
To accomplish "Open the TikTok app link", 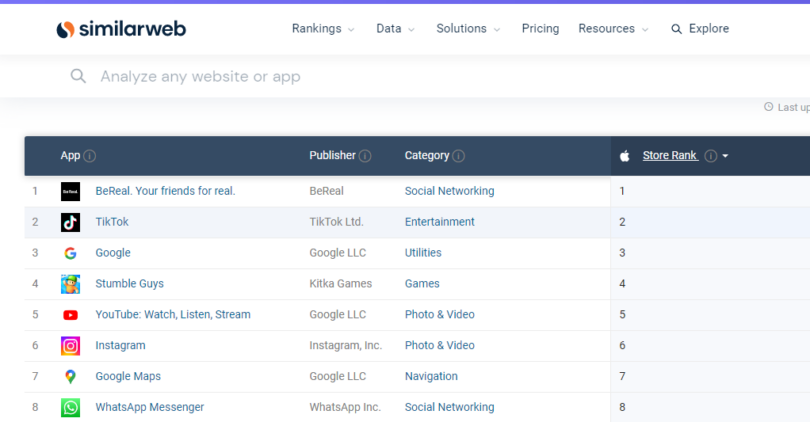I will click(x=112, y=222).
